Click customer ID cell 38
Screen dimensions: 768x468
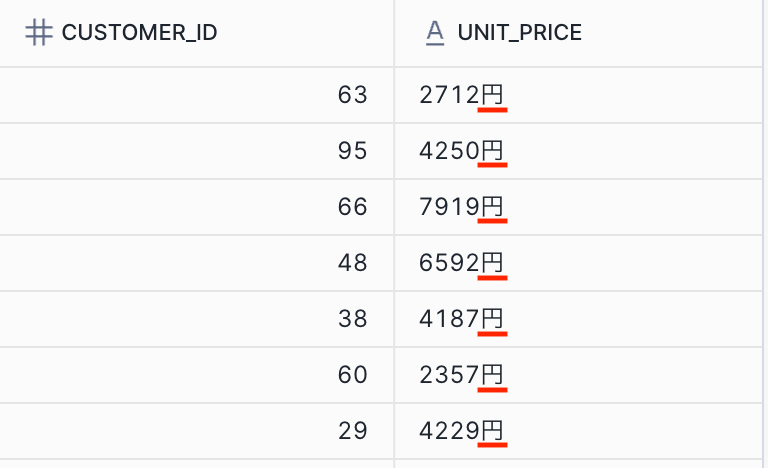click(352, 319)
